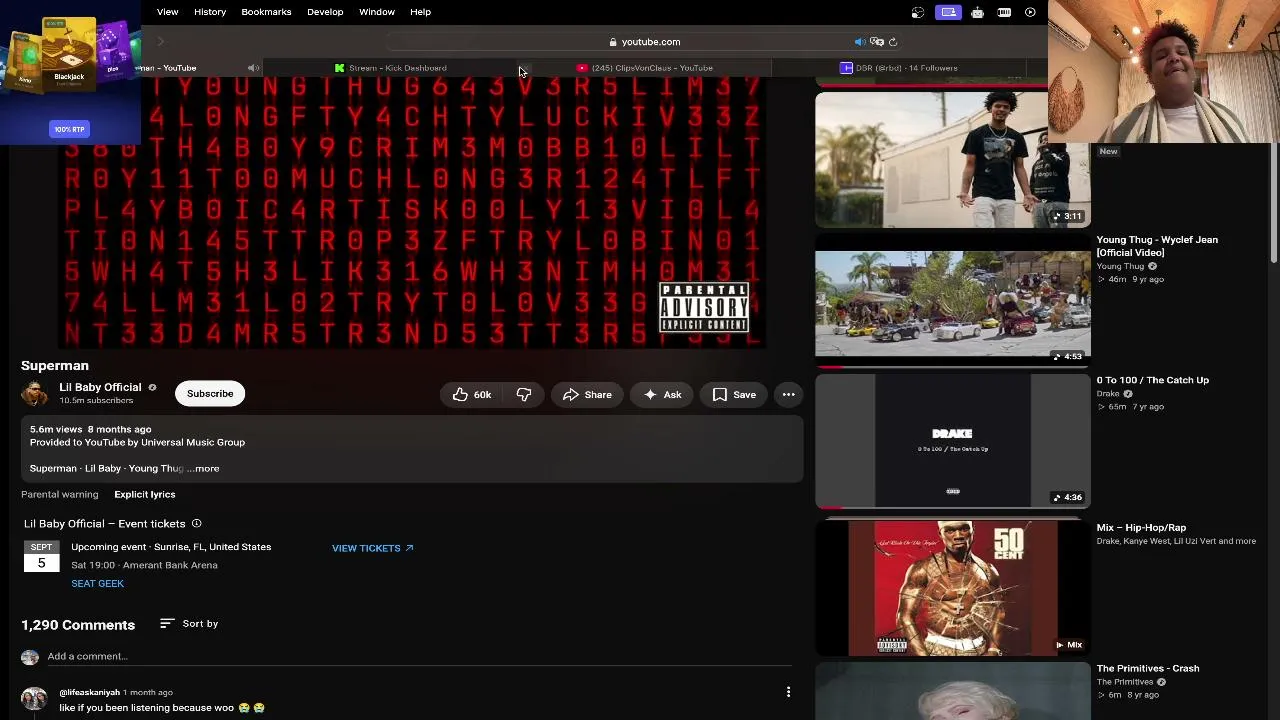The height and width of the screenshot is (720, 1280).
Task: Open The Primitives - Crash thumbnail
Action: coord(952,690)
